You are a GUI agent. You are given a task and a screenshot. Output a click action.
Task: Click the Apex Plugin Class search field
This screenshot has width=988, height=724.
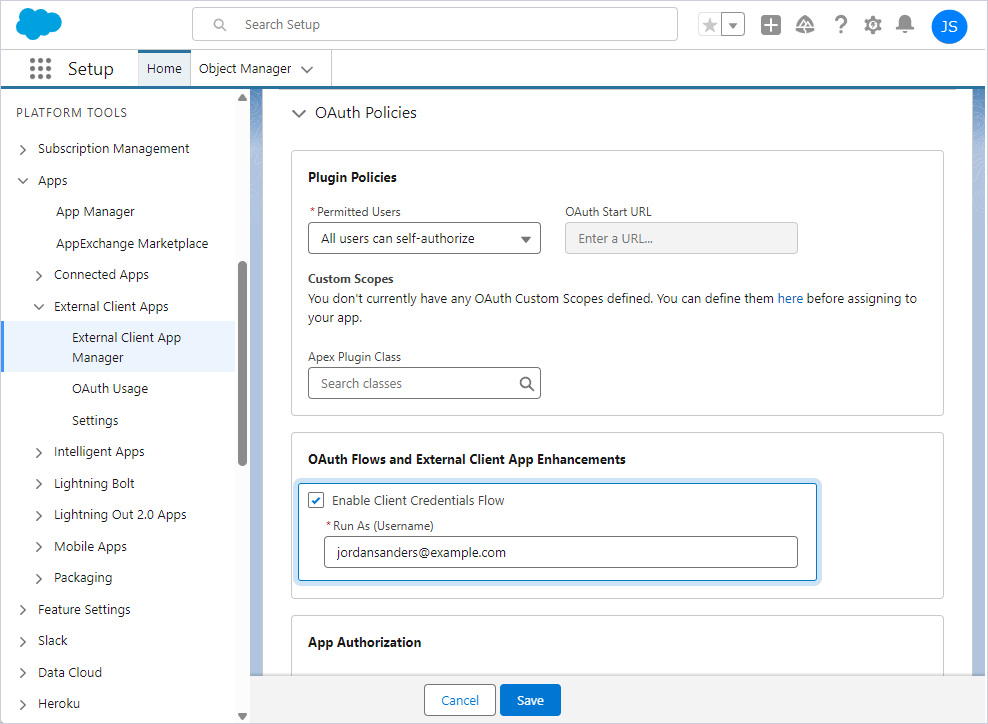424,383
